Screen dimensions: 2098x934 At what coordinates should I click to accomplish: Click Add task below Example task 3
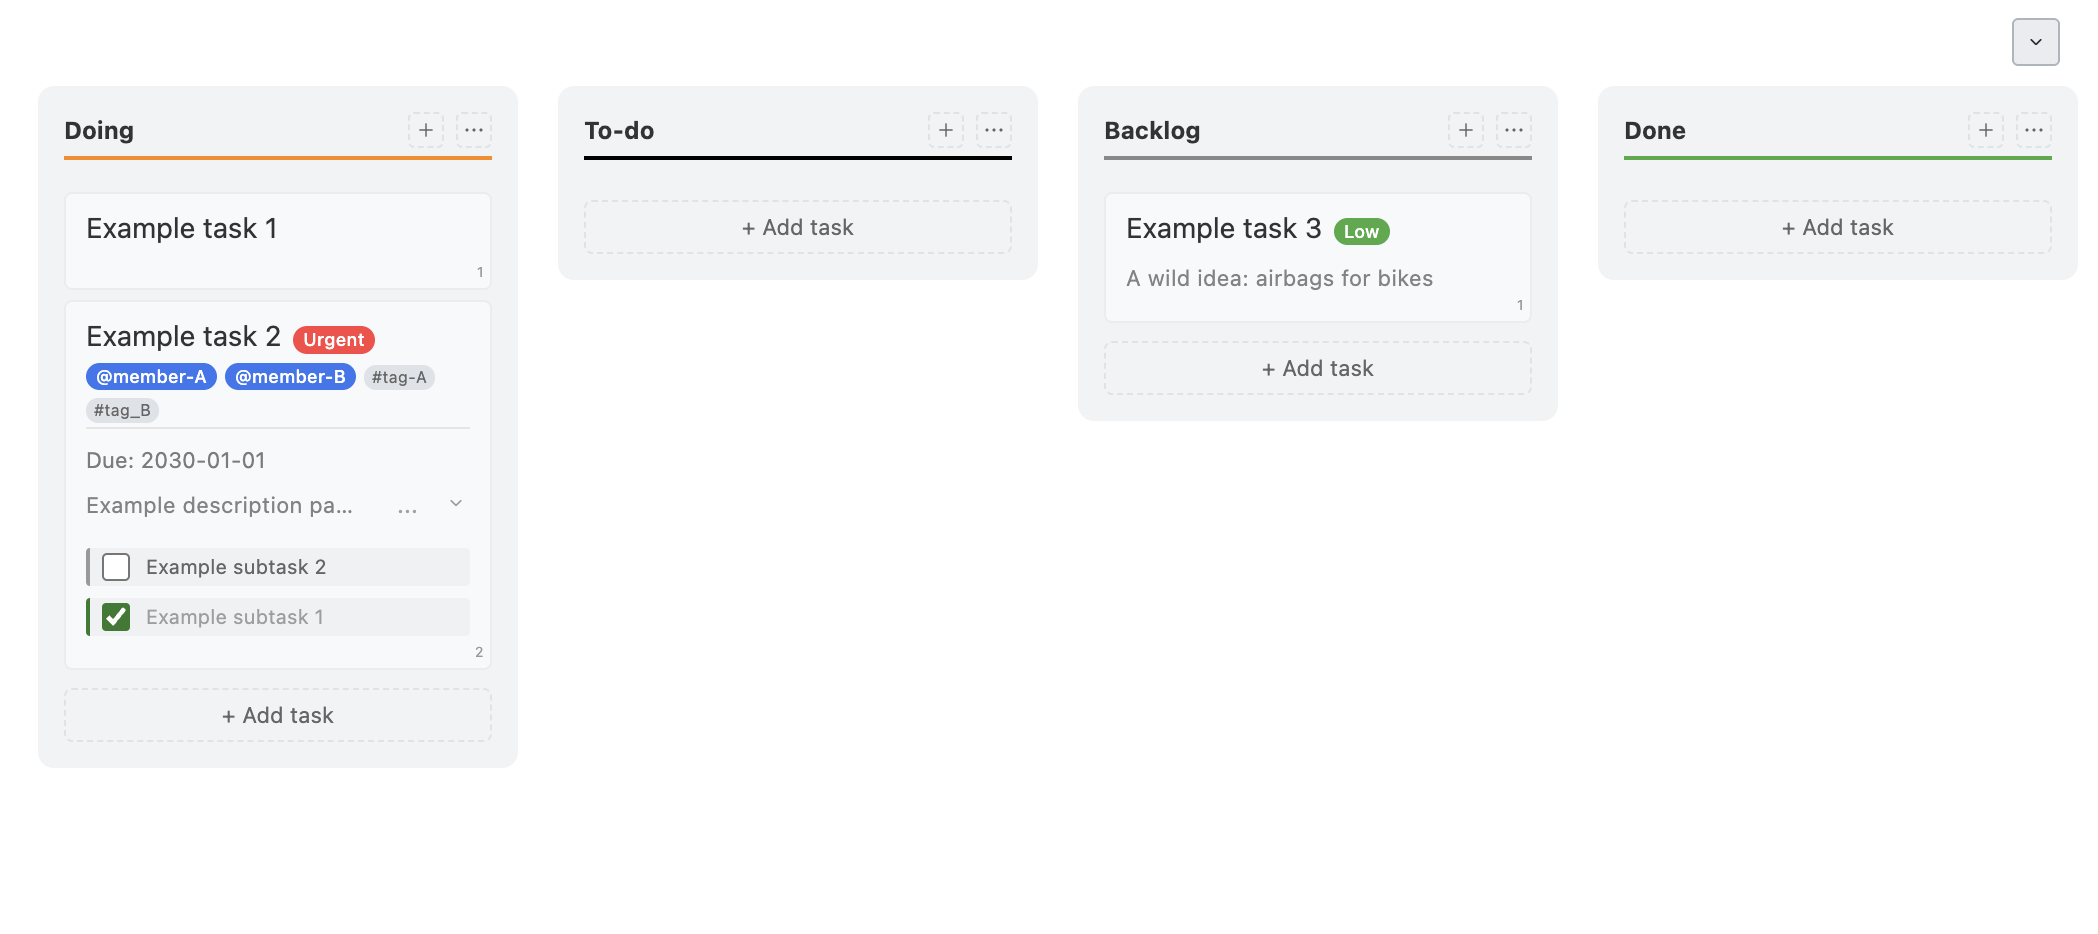1318,368
